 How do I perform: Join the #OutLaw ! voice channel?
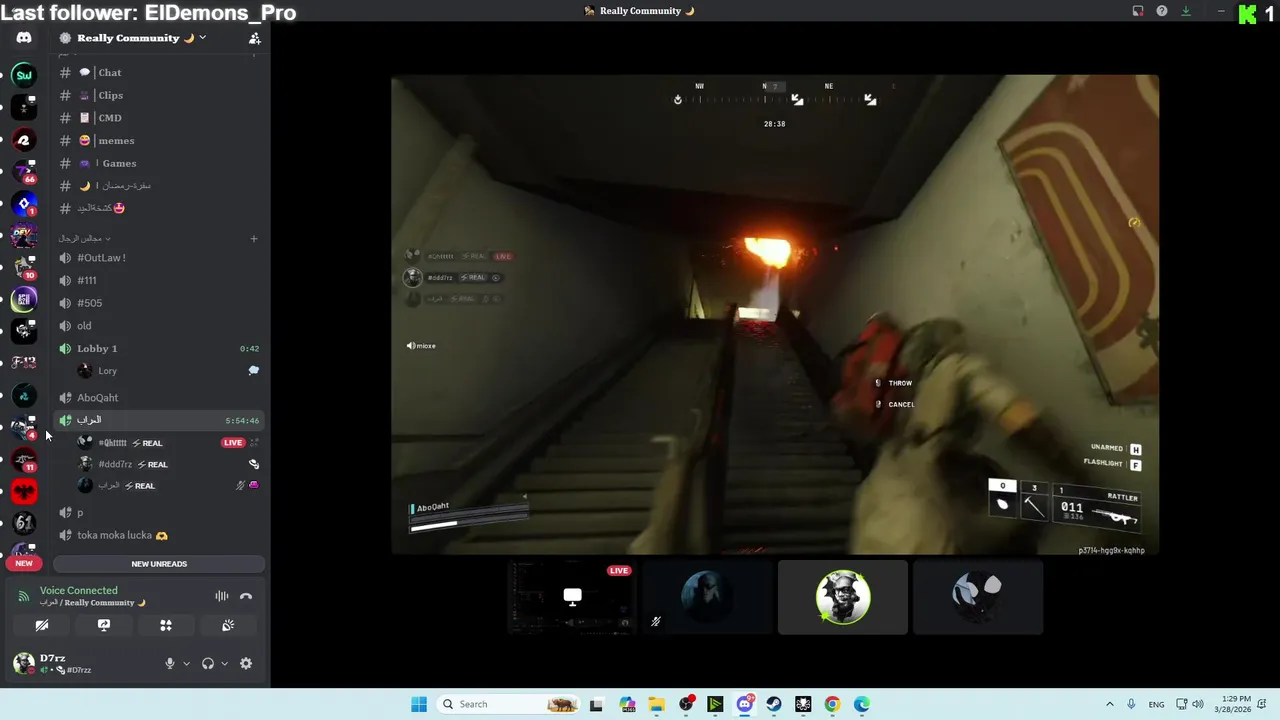(160, 257)
